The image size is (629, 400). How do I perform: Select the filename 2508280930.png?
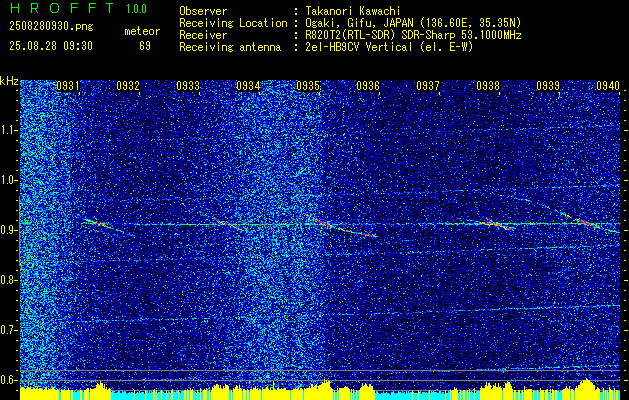pyautogui.click(x=51, y=27)
